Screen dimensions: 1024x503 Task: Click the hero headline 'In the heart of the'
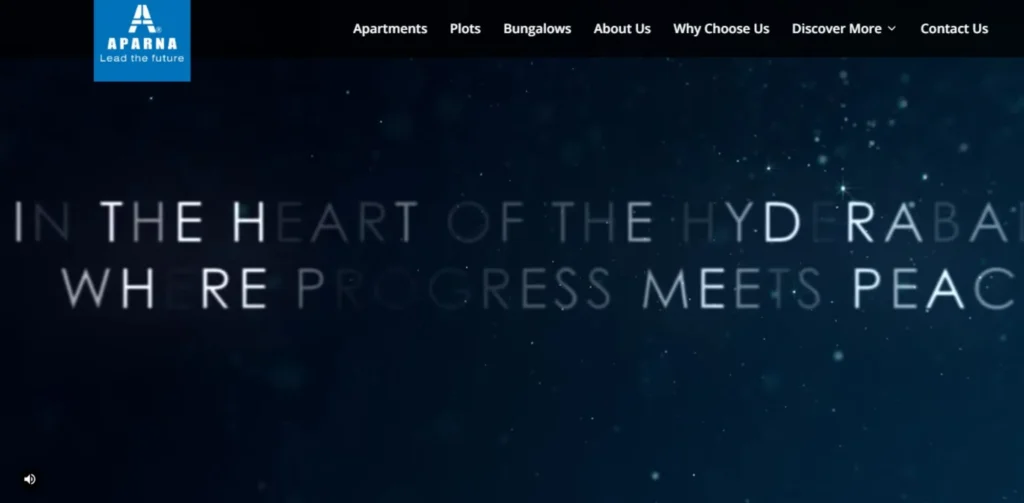(333, 221)
